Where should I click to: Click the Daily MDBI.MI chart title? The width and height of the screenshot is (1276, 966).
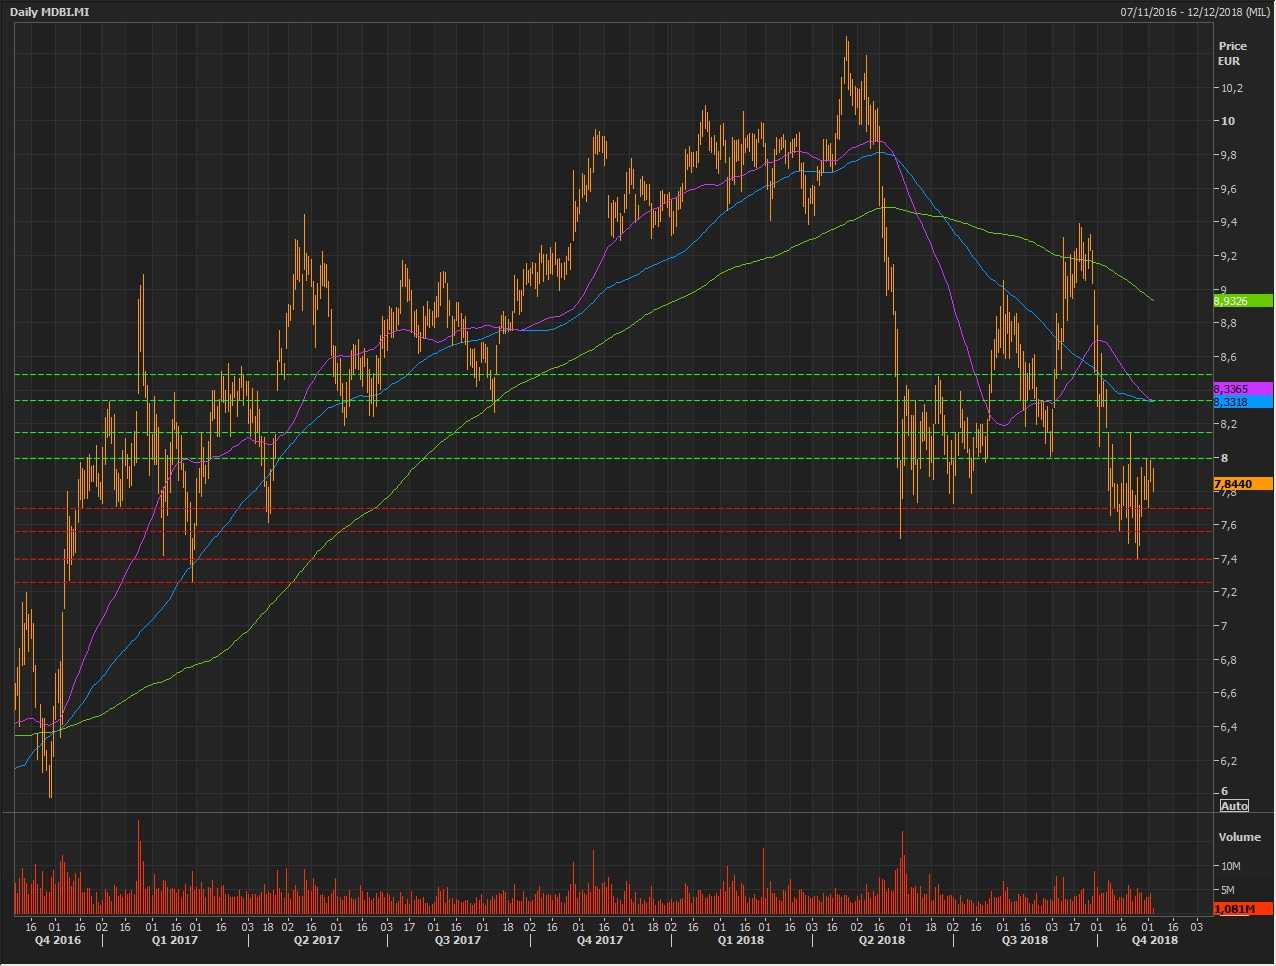tap(50, 12)
